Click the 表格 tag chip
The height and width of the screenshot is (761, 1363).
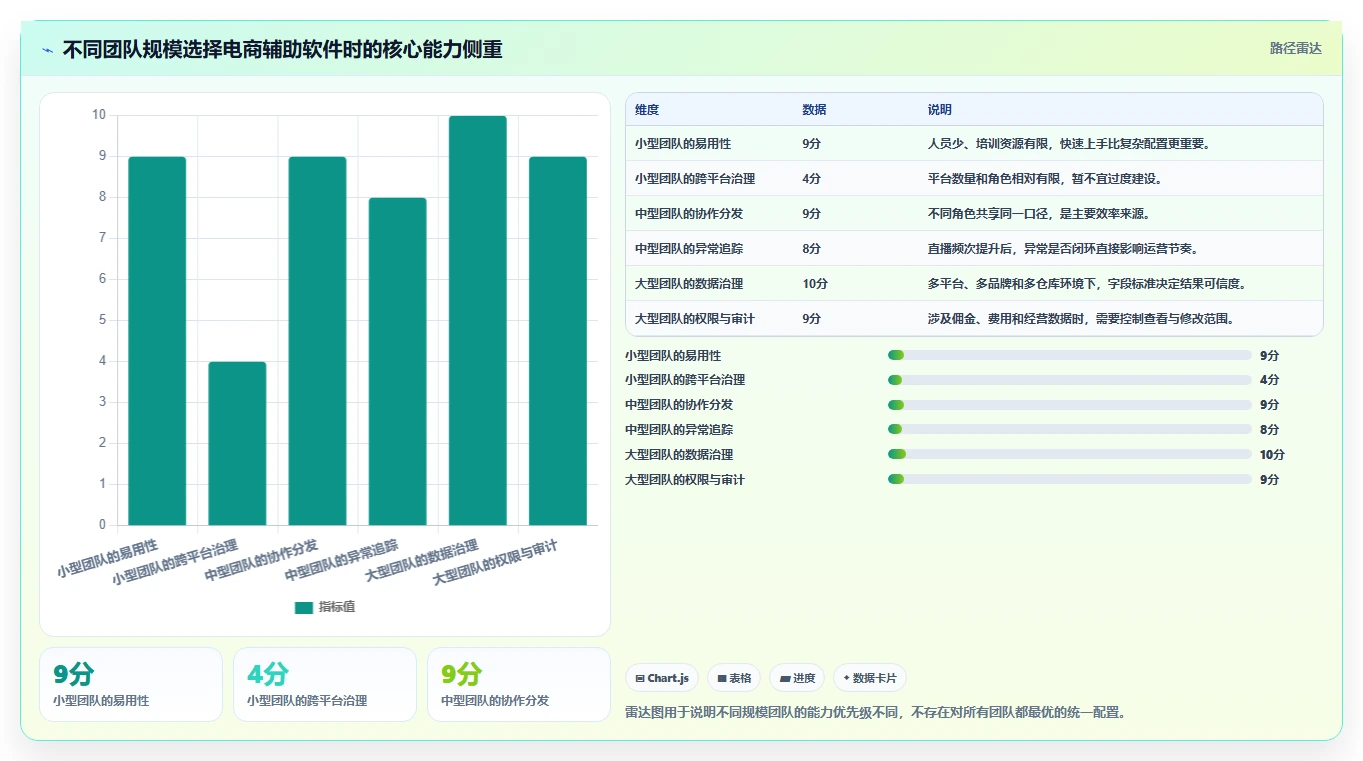[734, 678]
